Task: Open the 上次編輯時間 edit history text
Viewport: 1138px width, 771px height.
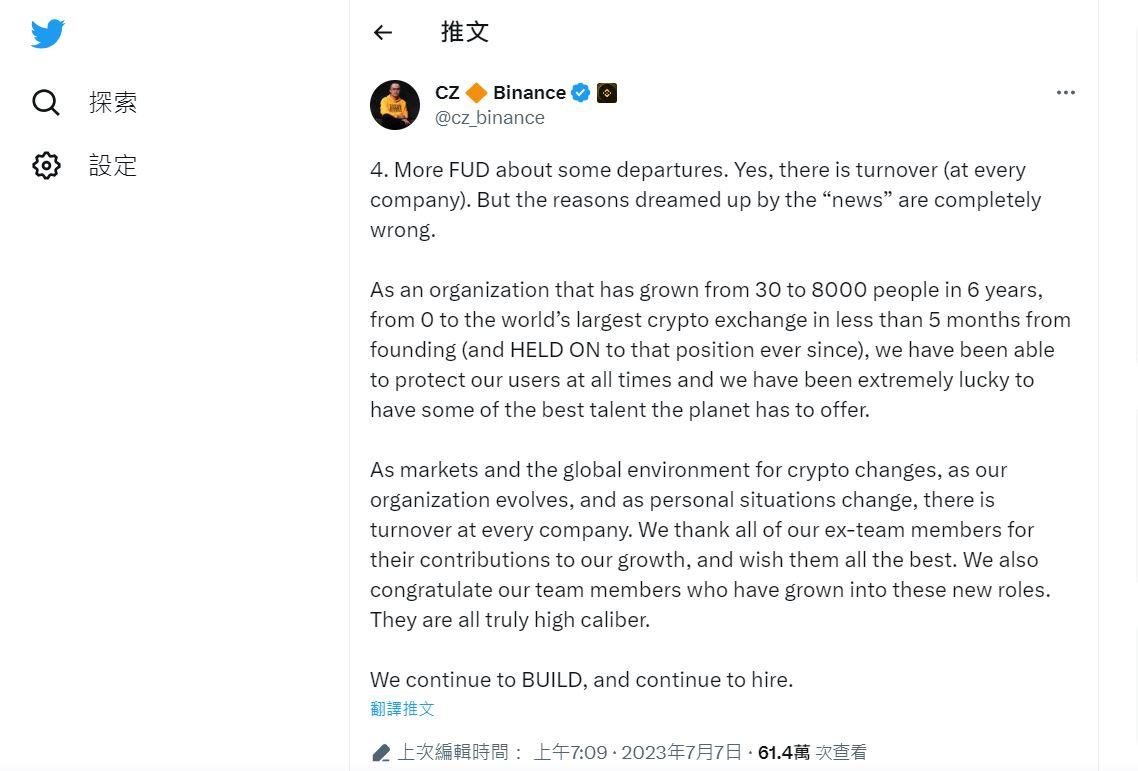Action: (460, 752)
